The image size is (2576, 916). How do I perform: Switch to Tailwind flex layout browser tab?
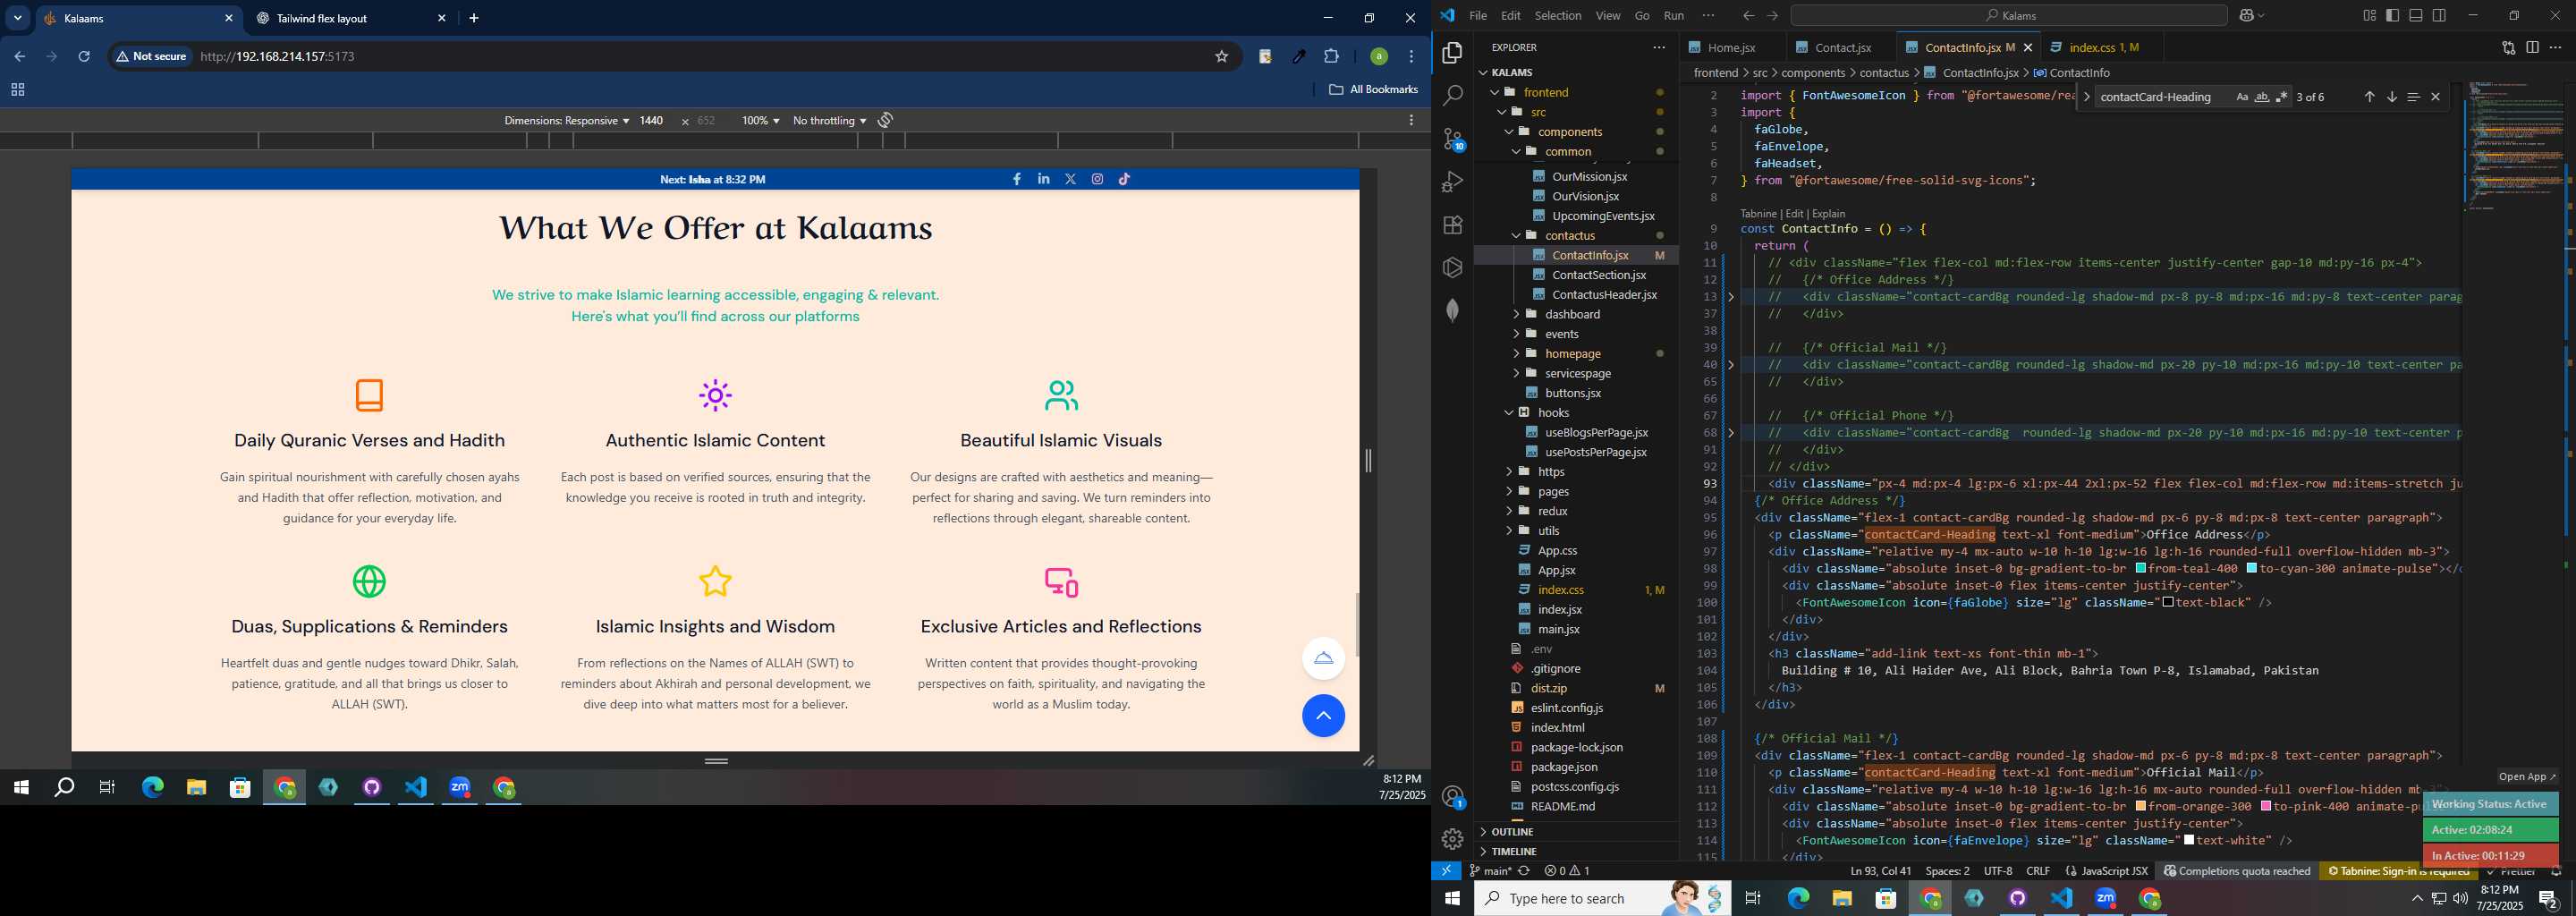(x=350, y=18)
